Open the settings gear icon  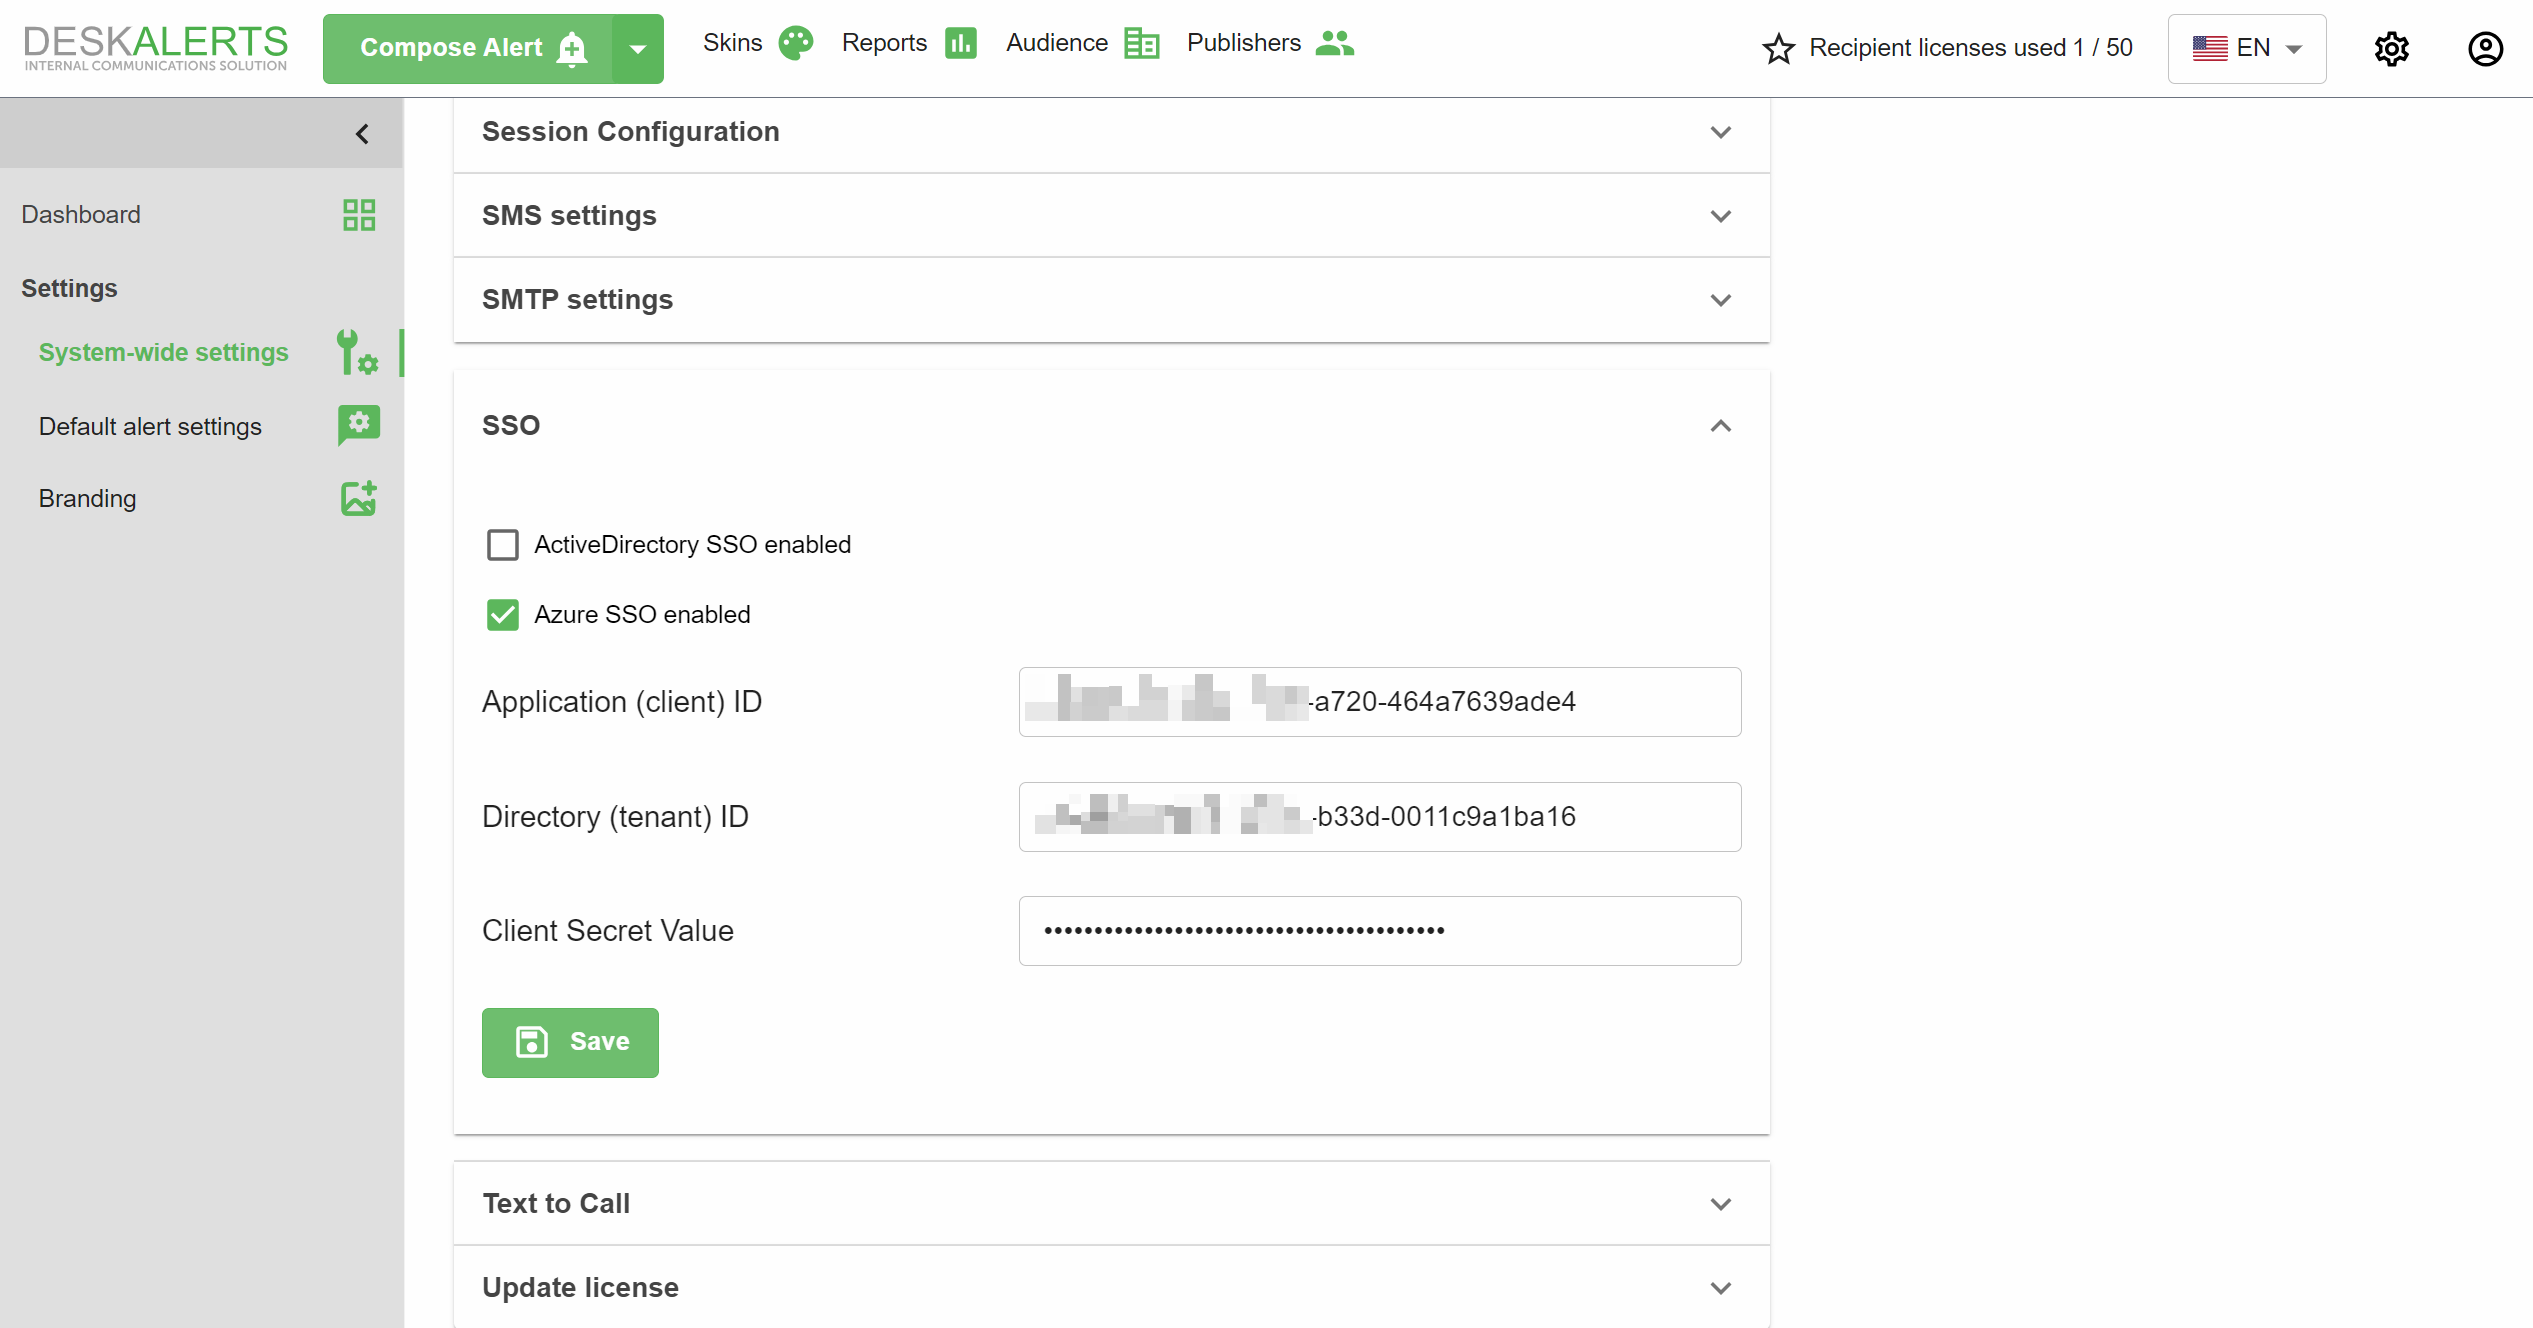[2392, 49]
